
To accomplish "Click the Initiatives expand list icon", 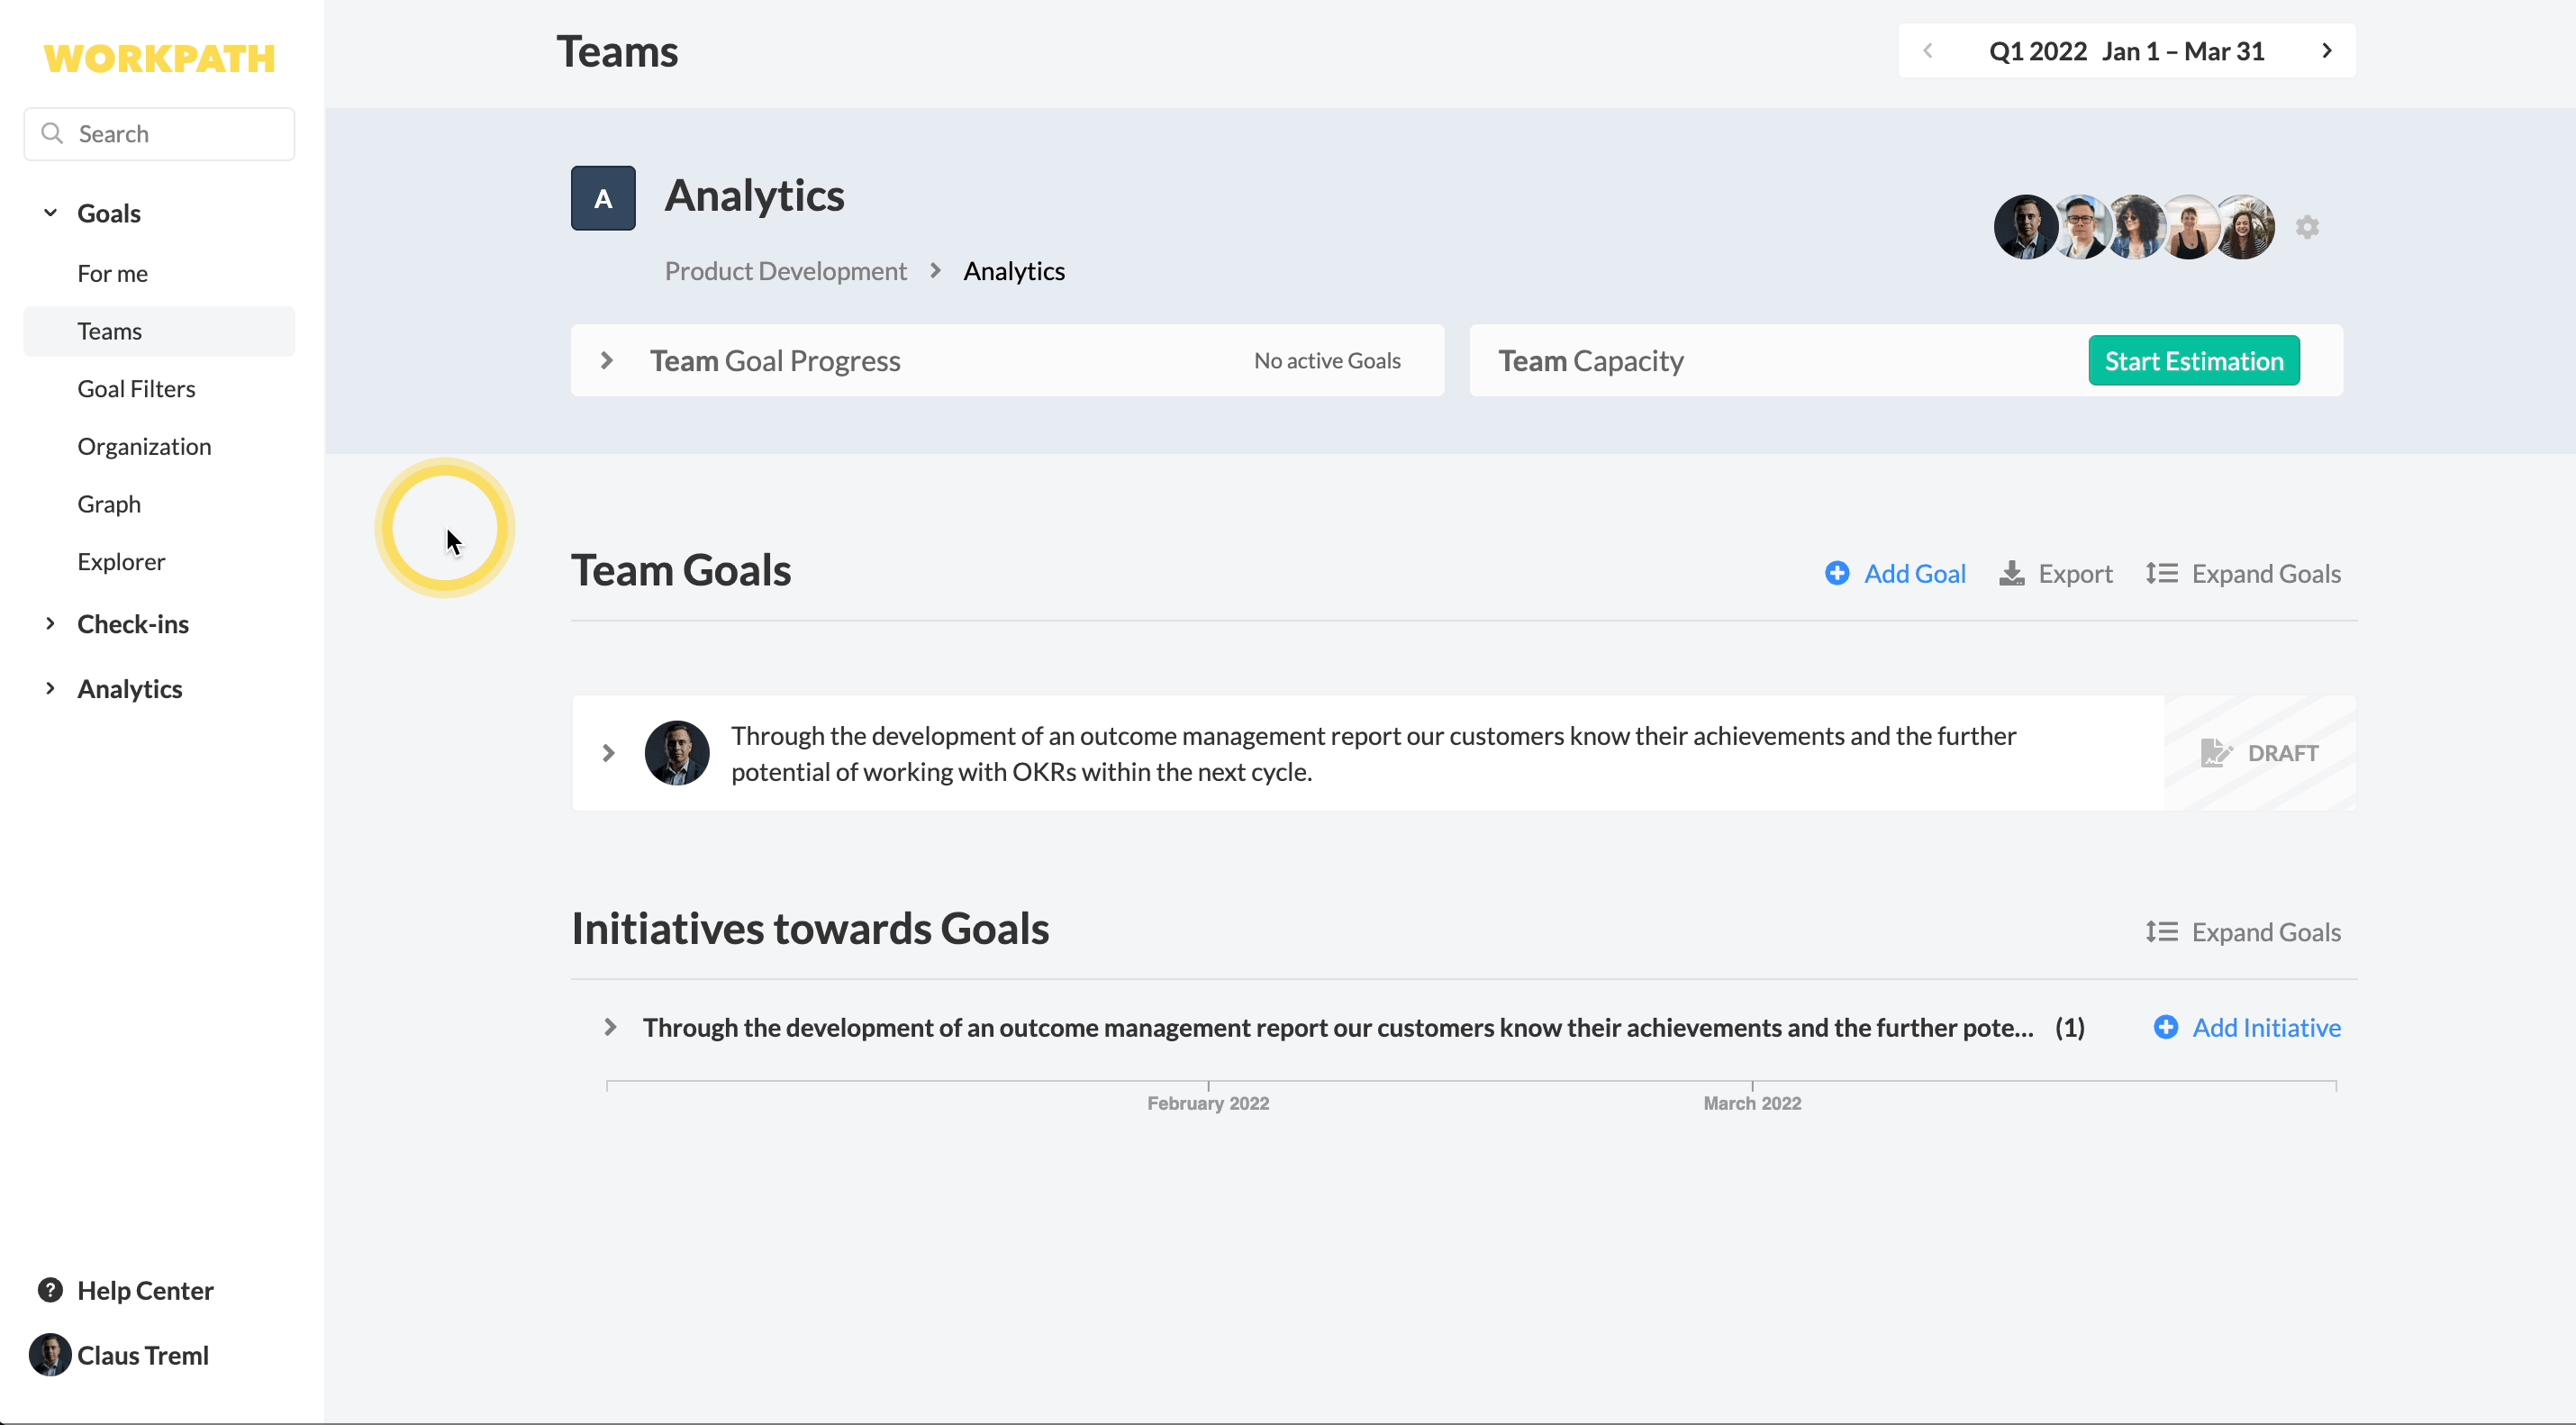I will click(2161, 932).
